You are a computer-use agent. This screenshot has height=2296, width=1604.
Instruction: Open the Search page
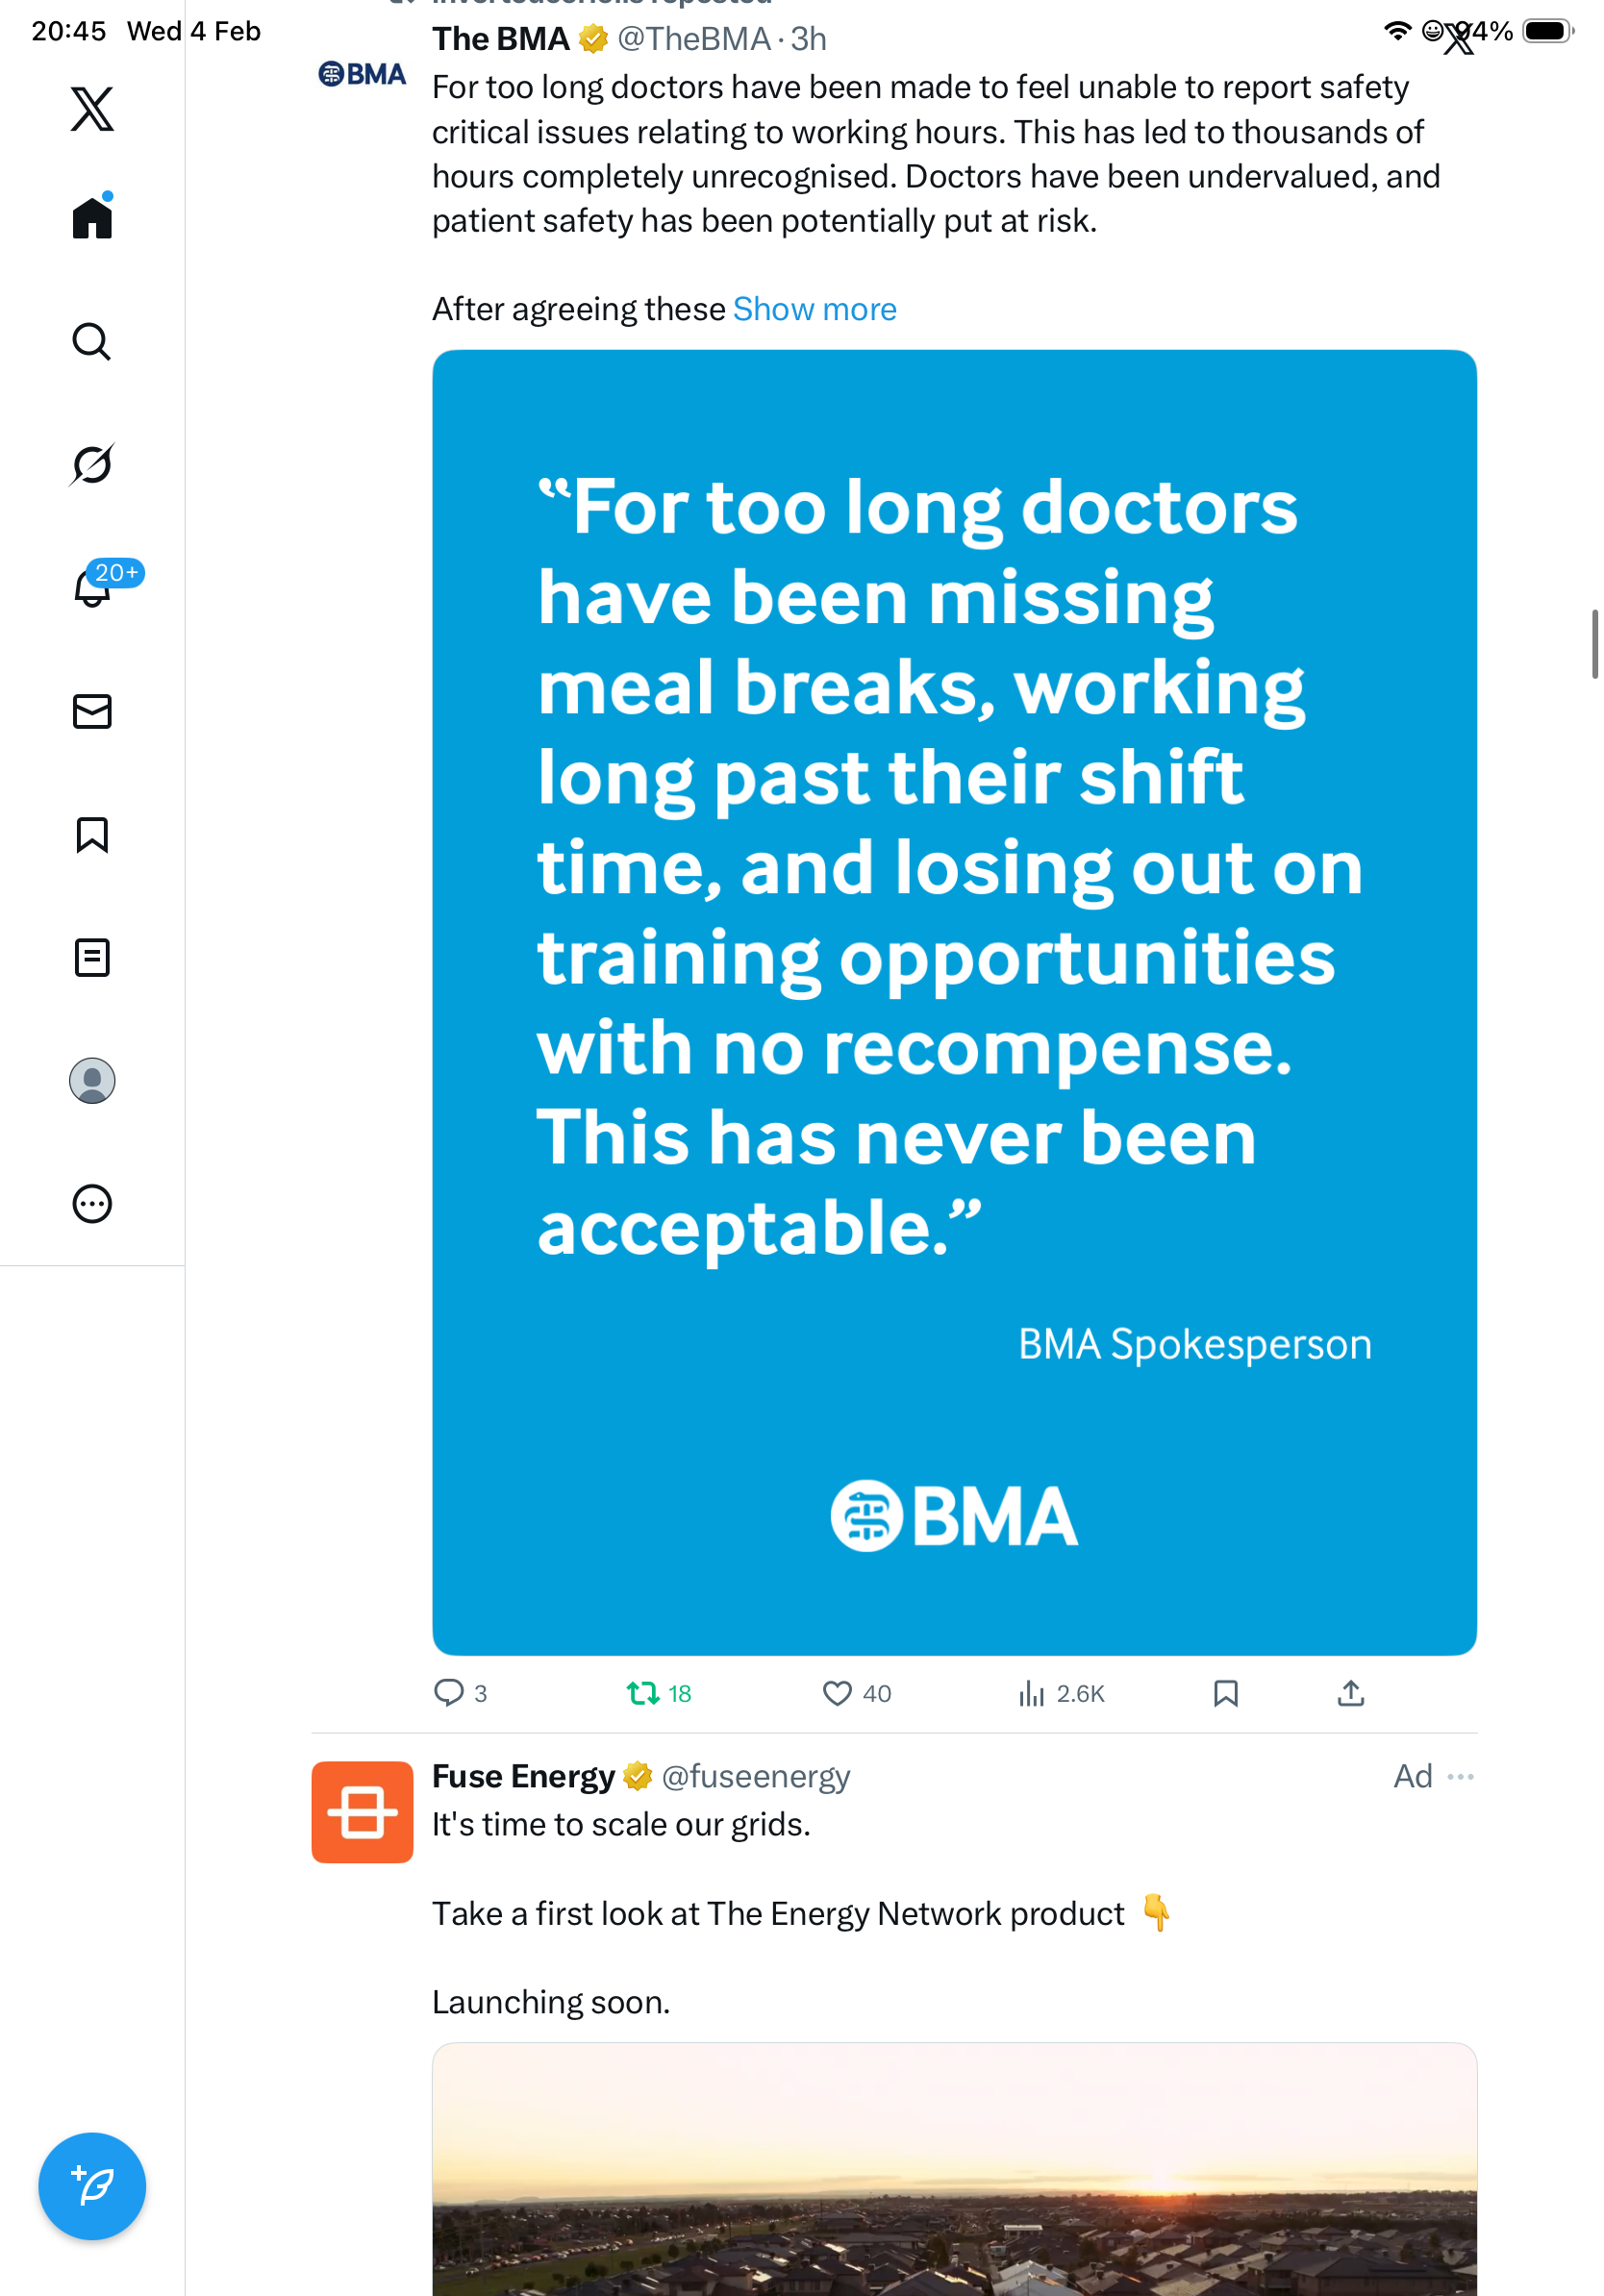pyautogui.click(x=92, y=341)
